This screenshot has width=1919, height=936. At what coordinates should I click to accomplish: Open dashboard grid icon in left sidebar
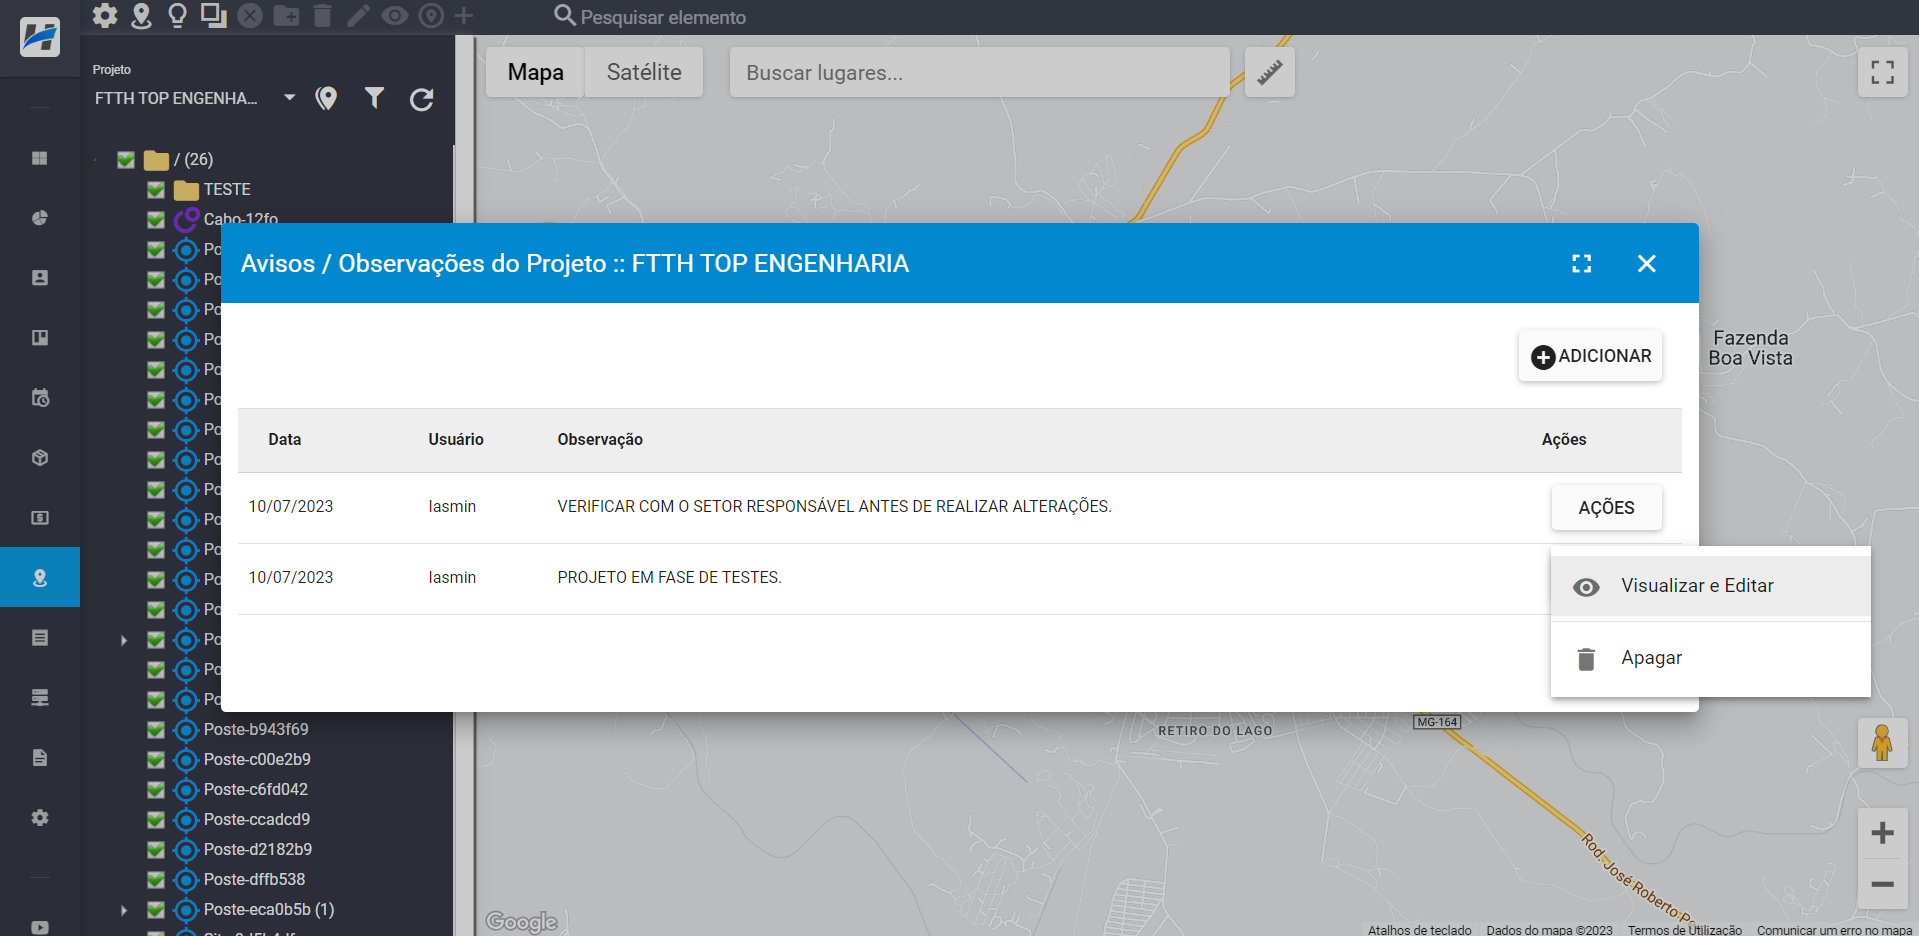40,158
